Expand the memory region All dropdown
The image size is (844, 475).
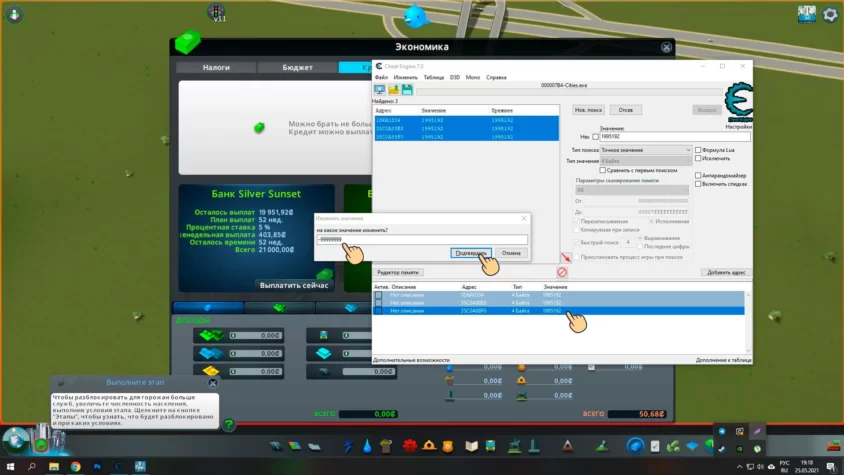coord(632,190)
